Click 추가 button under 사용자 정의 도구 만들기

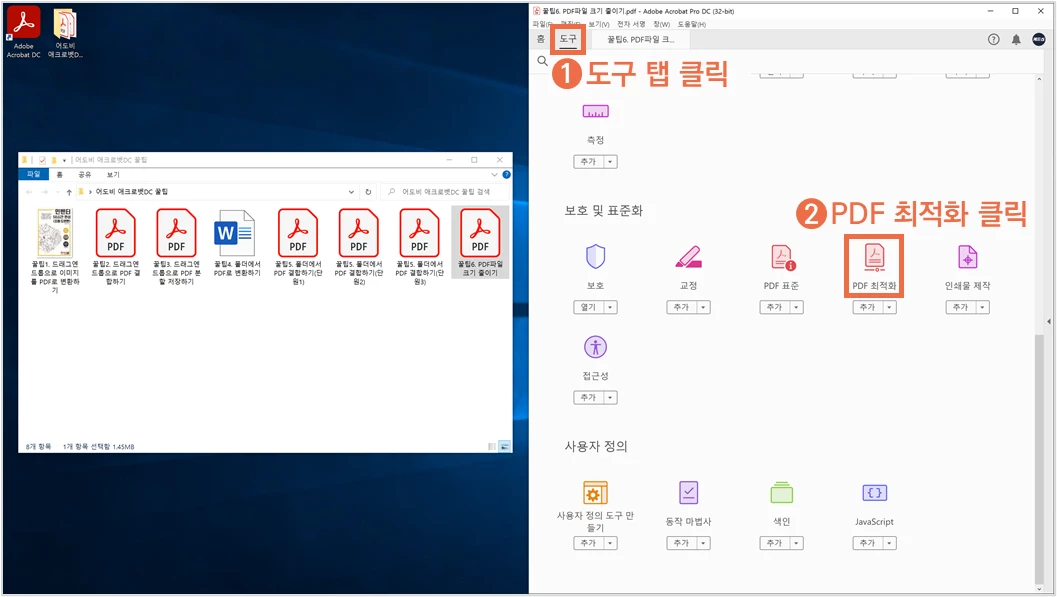tap(588, 543)
